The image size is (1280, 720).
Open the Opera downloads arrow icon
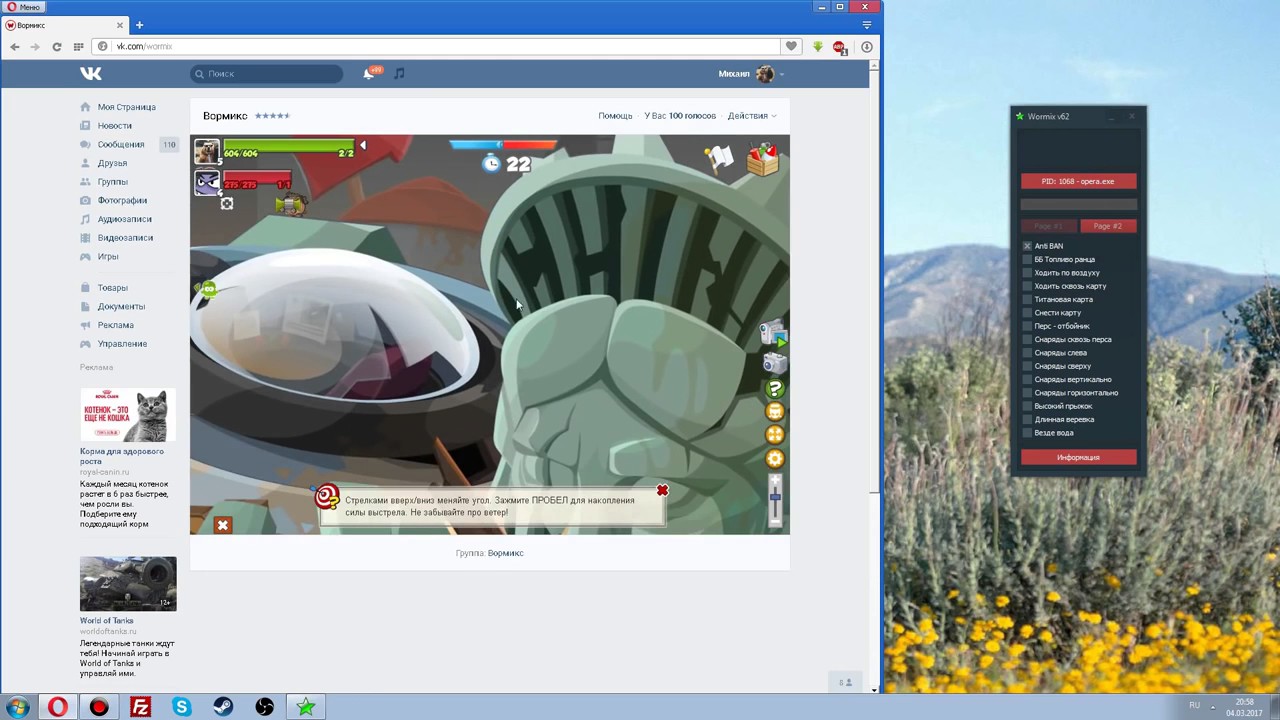point(867,46)
